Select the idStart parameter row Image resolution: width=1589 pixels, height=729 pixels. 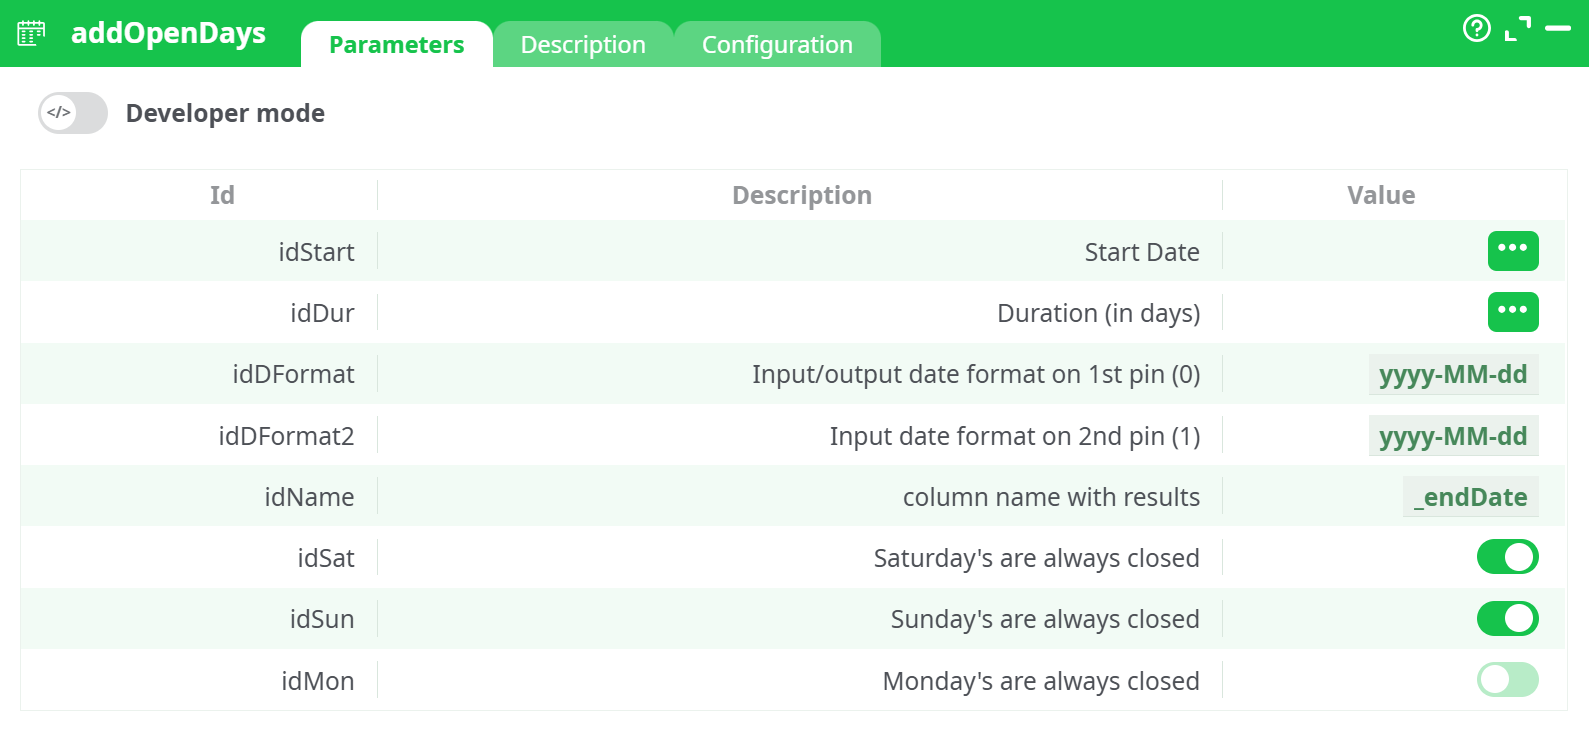(316, 252)
